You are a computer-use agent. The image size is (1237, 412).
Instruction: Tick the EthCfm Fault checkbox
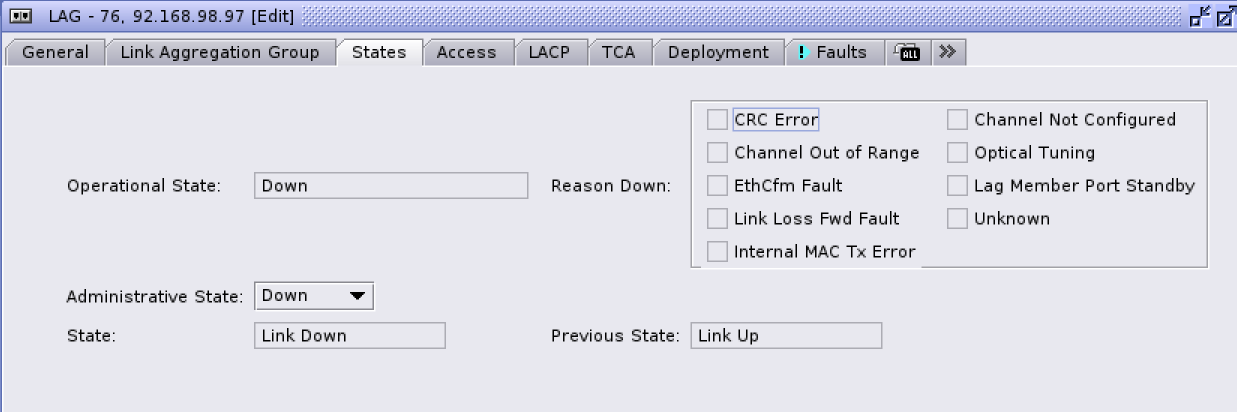[x=717, y=186]
